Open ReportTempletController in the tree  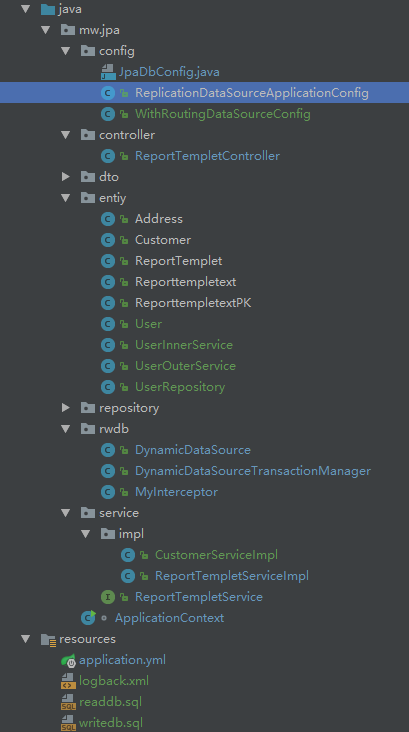click(207, 156)
